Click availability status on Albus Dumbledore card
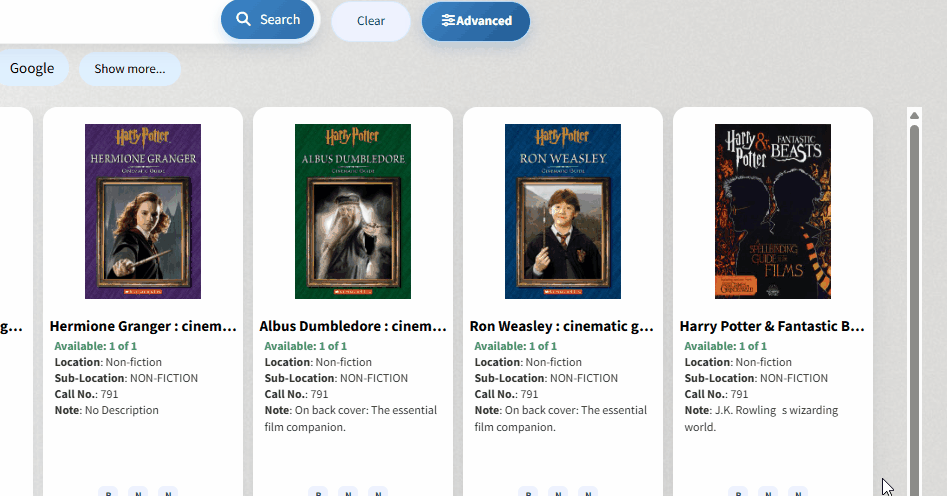The width and height of the screenshot is (947, 496). tap(306, 346)
